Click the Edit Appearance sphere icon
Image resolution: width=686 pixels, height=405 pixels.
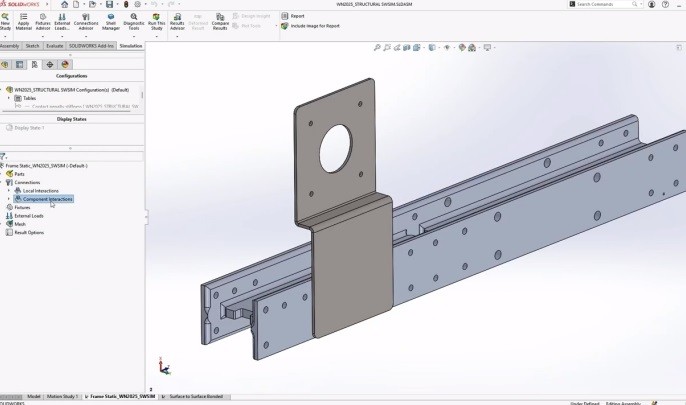pyautogui.click(x=462, y=47)
